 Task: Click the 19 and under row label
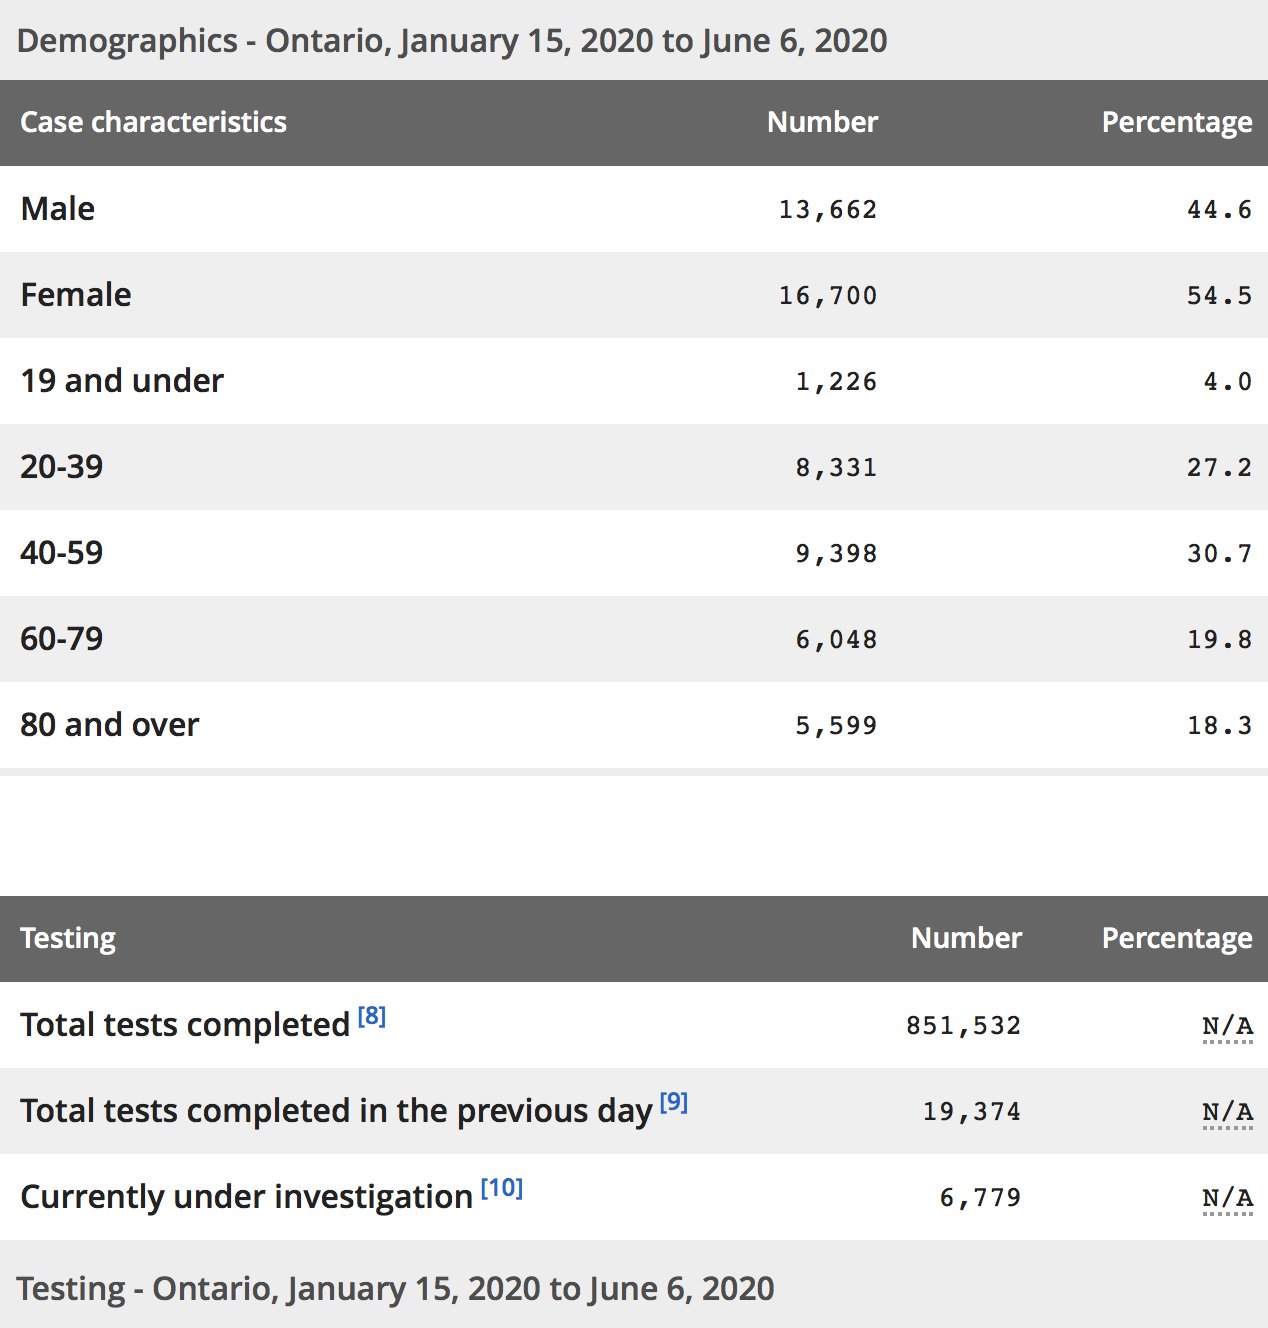[122, 381]
